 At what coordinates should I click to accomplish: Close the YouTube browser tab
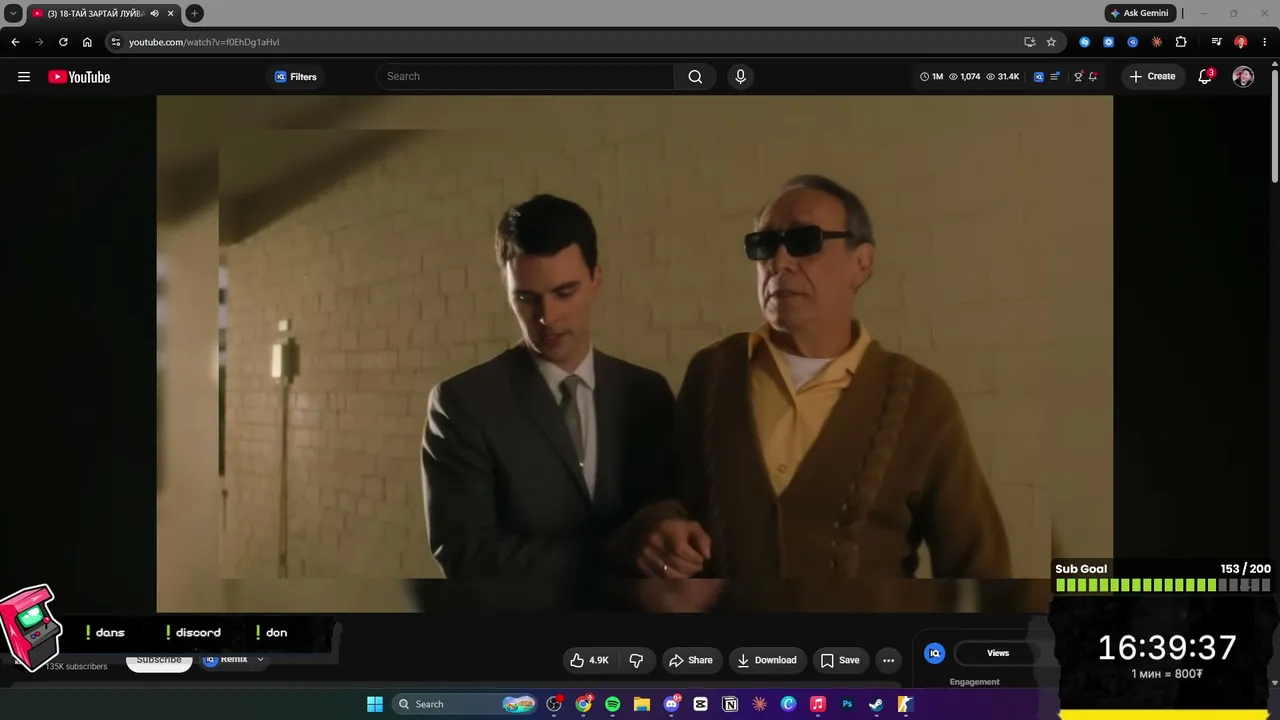coord(170,13)
